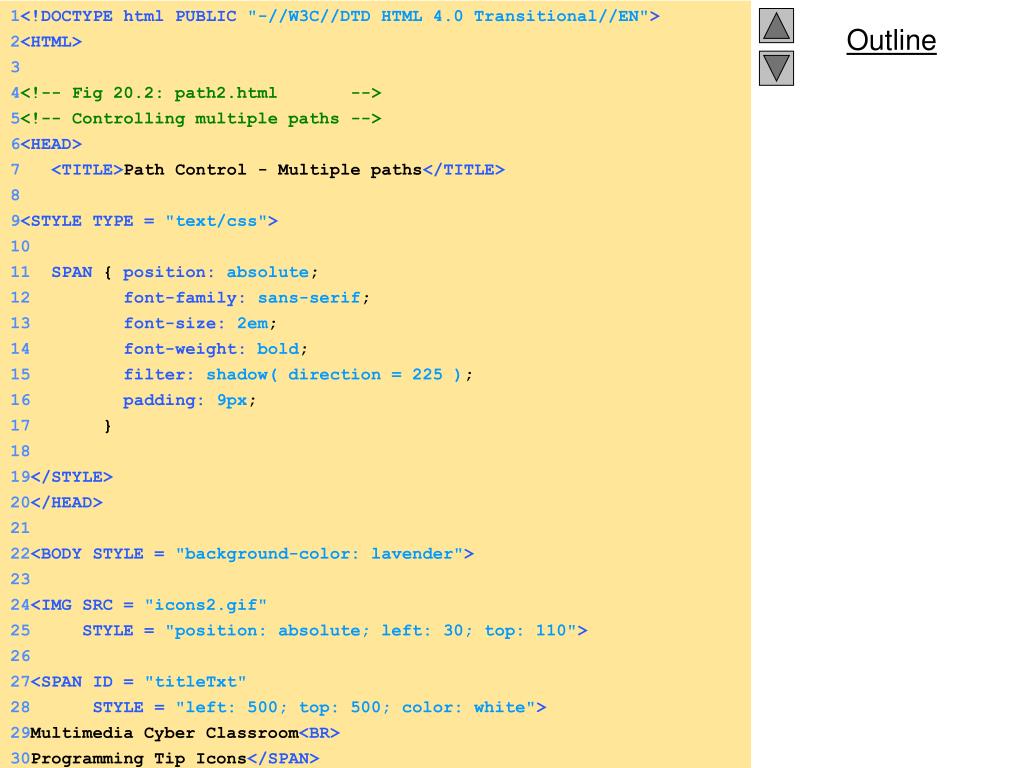Click the title text 'Path Control - Multiple paths'
1024x768 pixels.
point(272,170)
